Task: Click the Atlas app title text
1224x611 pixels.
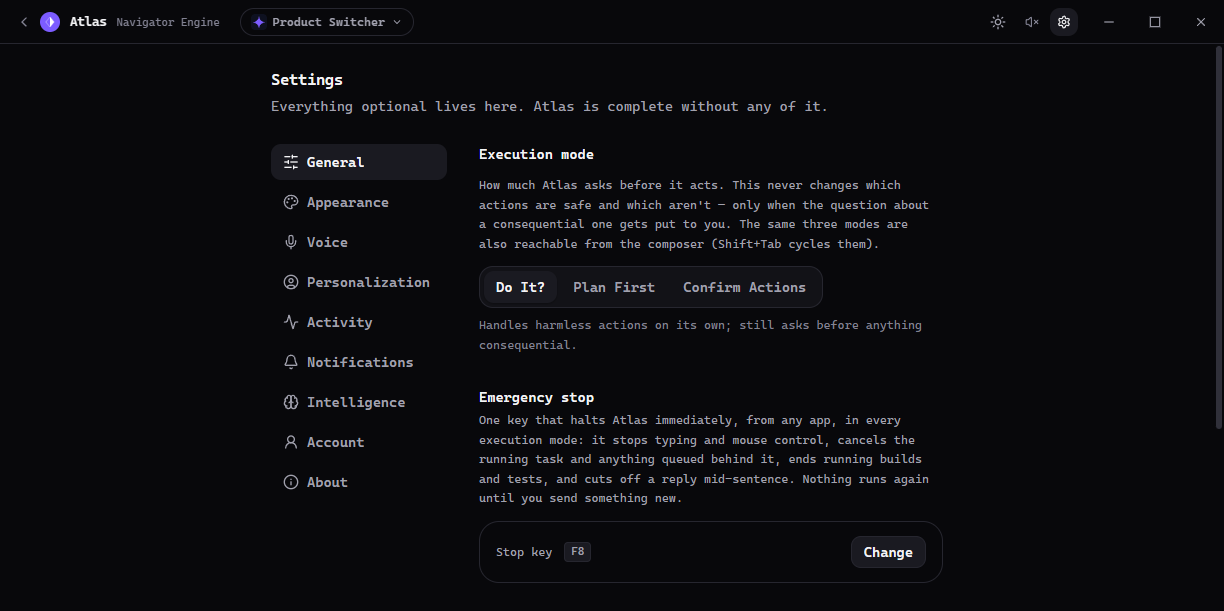Action: [88, 22]
